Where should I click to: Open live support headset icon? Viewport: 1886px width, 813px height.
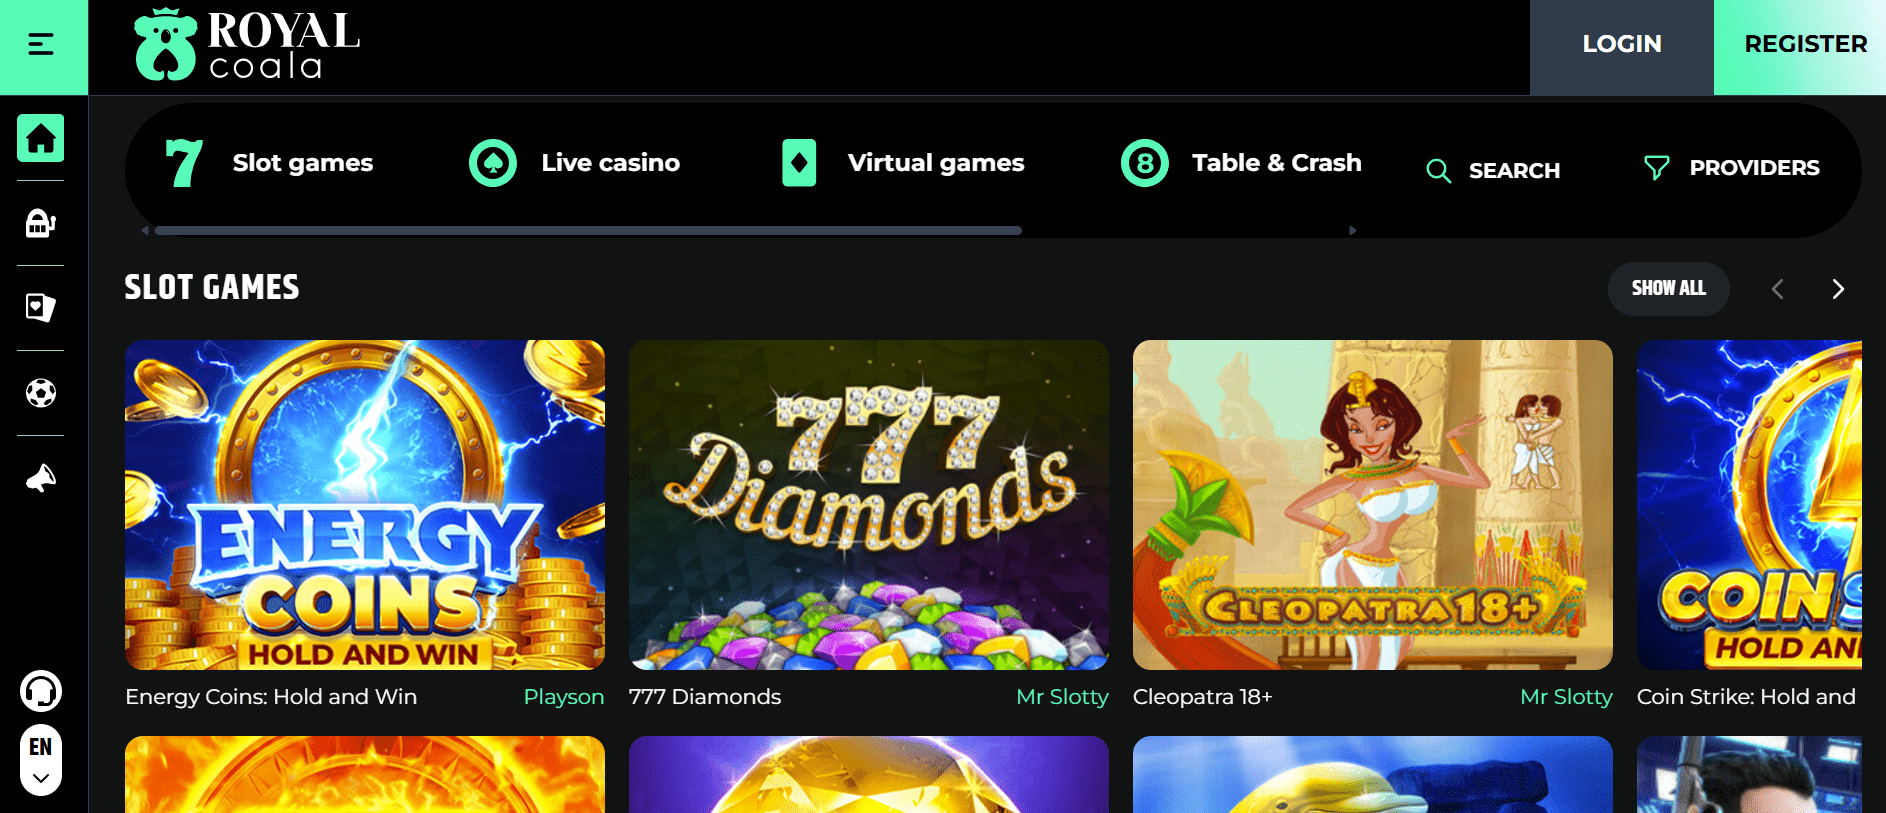click(x=41, y=691)
